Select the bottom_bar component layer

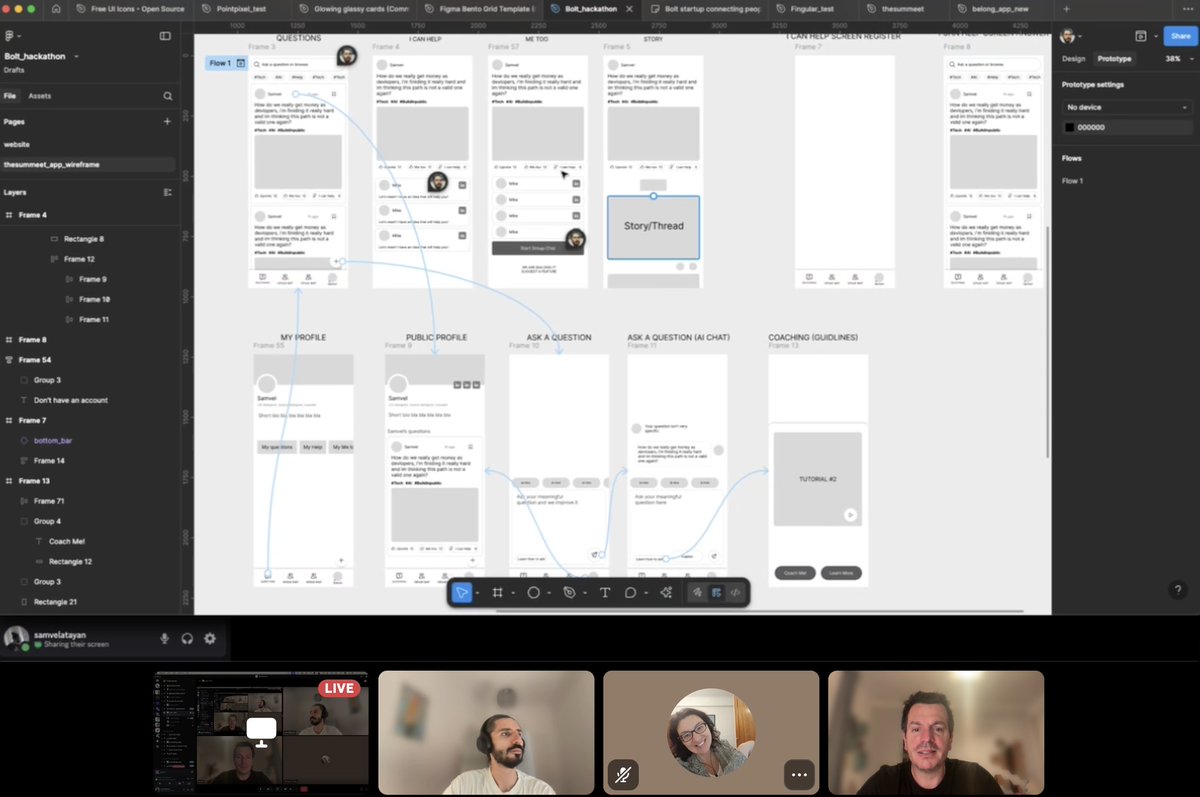(x=53, y=440)
